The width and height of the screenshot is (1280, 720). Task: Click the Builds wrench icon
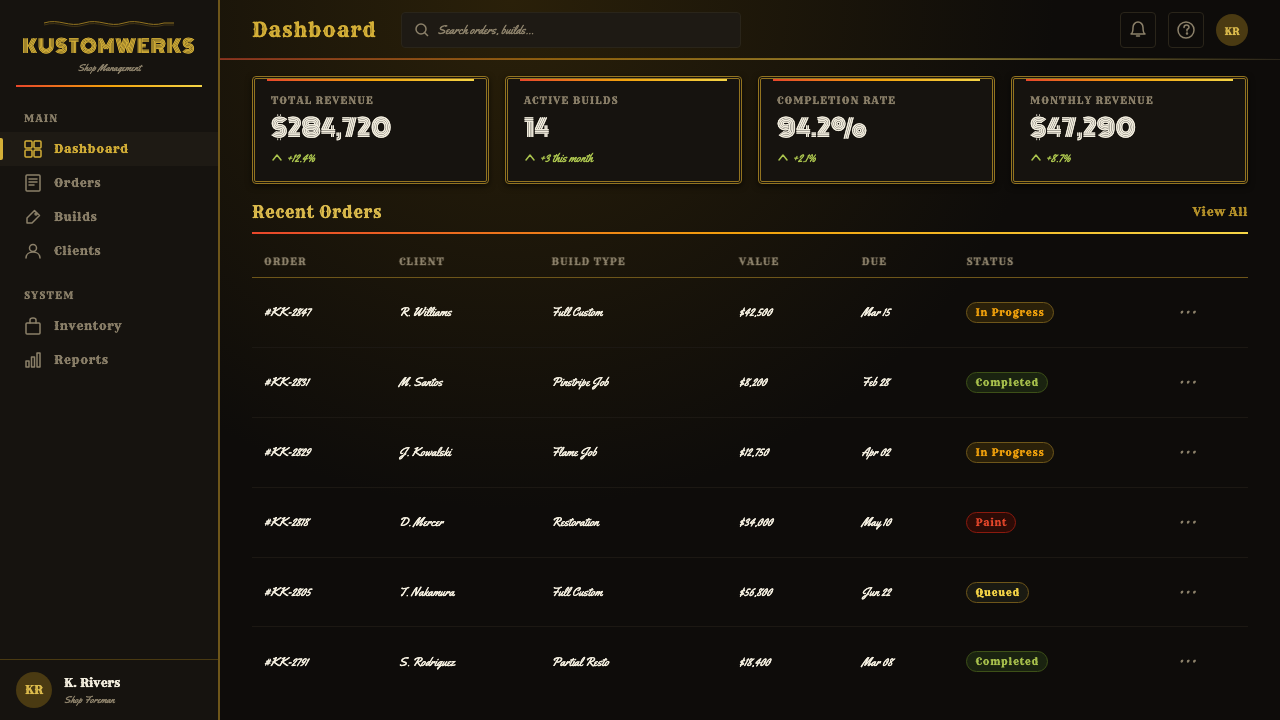[x=33, y=217]
